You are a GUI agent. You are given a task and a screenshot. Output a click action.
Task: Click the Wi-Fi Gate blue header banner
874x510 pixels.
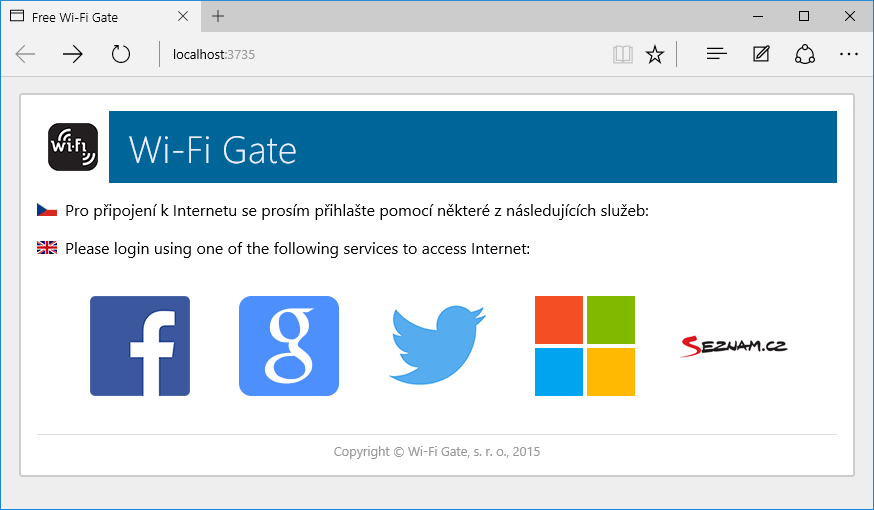473,147
